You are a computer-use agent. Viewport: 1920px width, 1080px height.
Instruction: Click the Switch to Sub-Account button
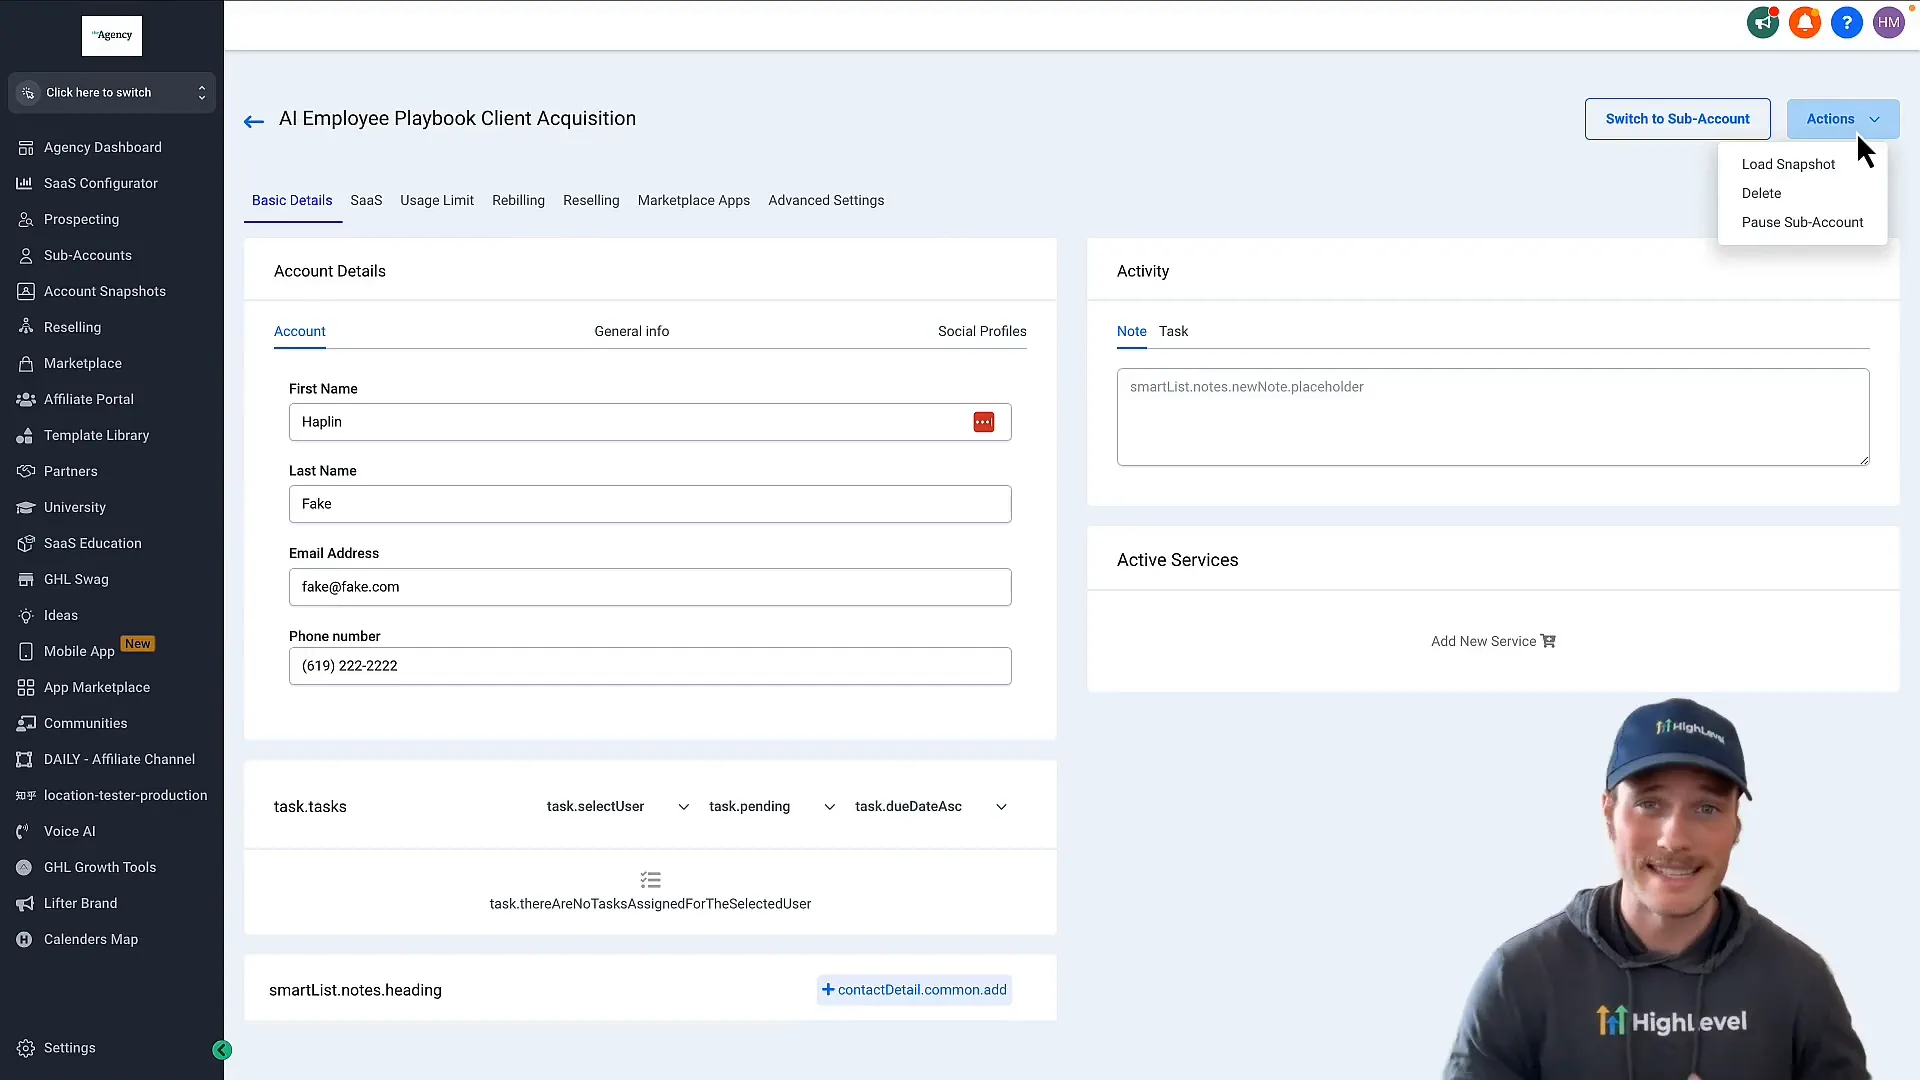pyautogui.click(x=1678, y=119)
